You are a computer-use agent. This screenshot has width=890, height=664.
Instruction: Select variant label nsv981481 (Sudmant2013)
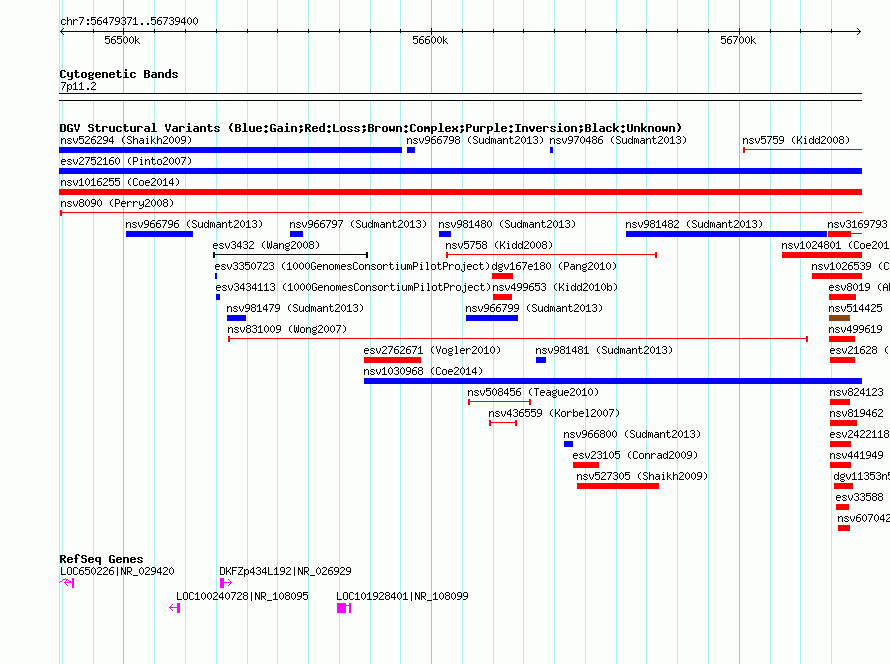click(604, 350)
